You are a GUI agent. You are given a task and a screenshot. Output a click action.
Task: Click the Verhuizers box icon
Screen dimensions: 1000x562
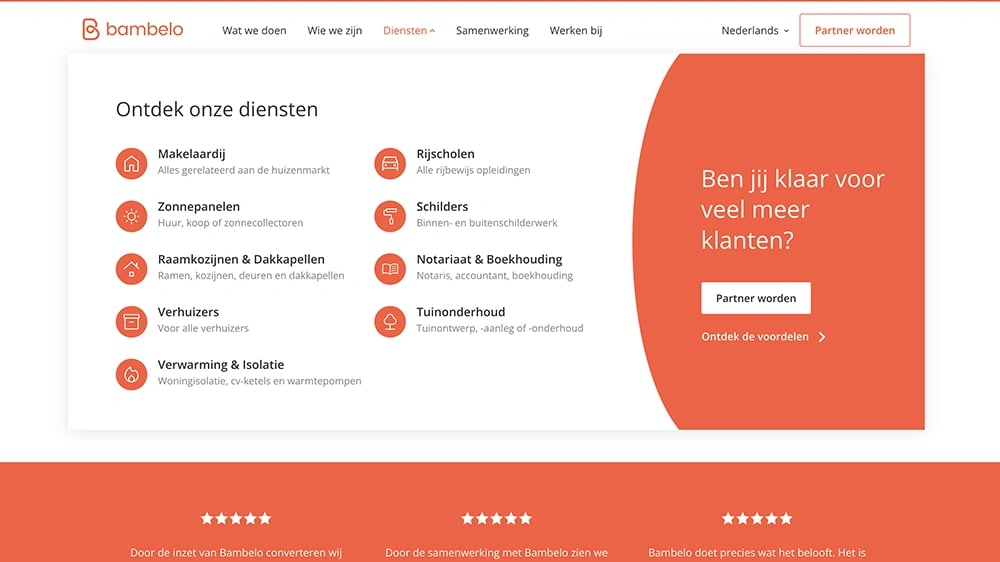(131, 322)
